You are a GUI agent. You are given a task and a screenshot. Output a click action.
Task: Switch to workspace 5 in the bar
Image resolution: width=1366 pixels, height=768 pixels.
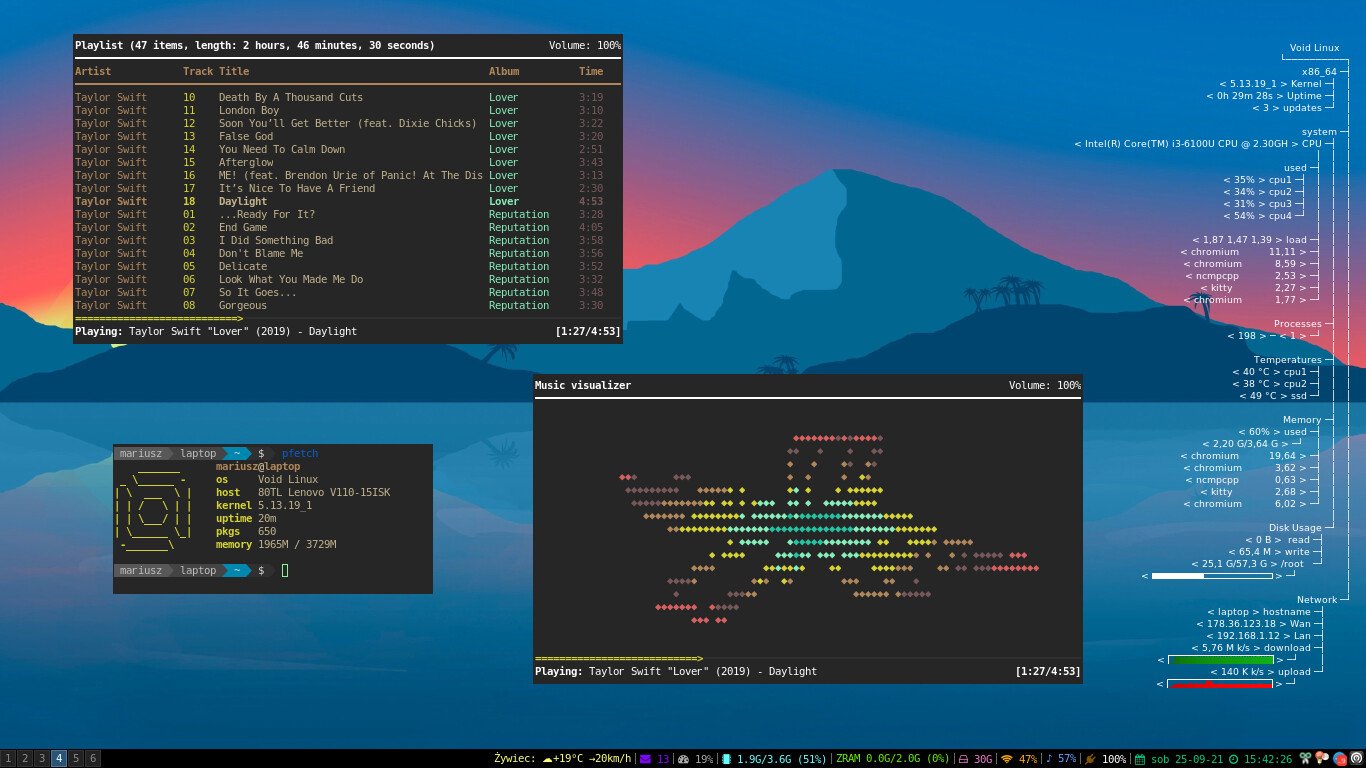[76, 758]
